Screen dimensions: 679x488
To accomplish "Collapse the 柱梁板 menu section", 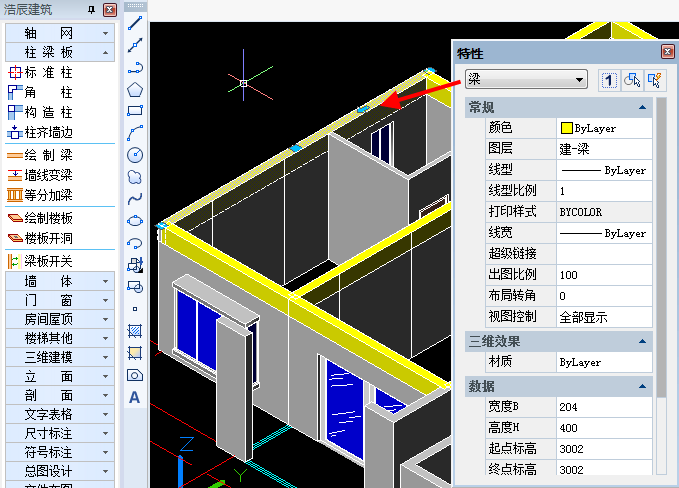I will coord(60,52).
